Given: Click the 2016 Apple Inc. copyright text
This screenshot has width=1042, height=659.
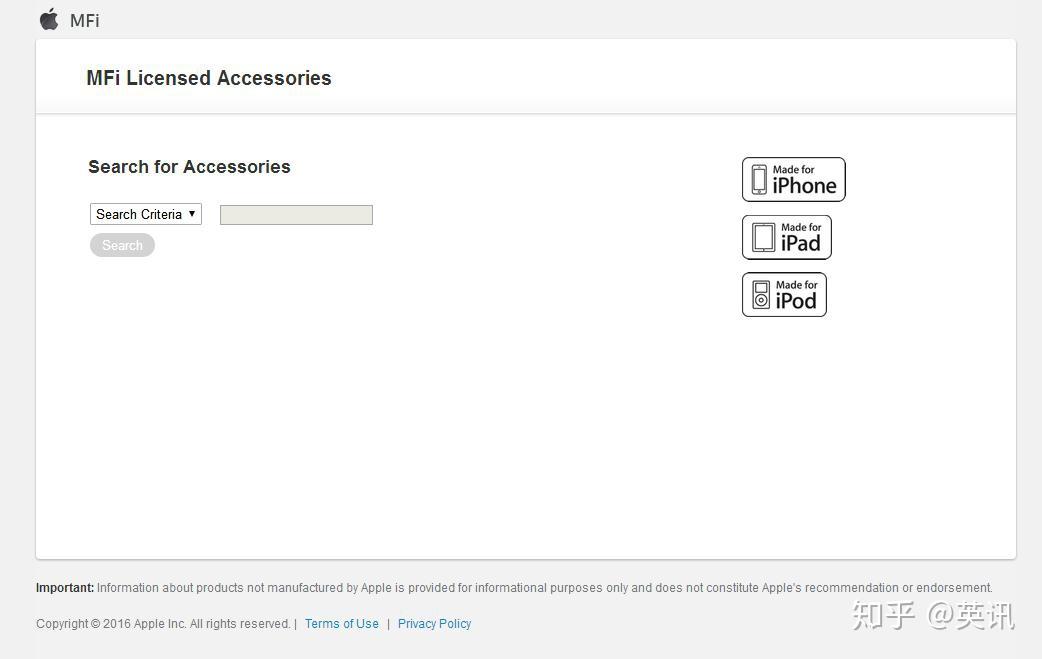Looking at the screenshot, I should [x=163, y=623].
